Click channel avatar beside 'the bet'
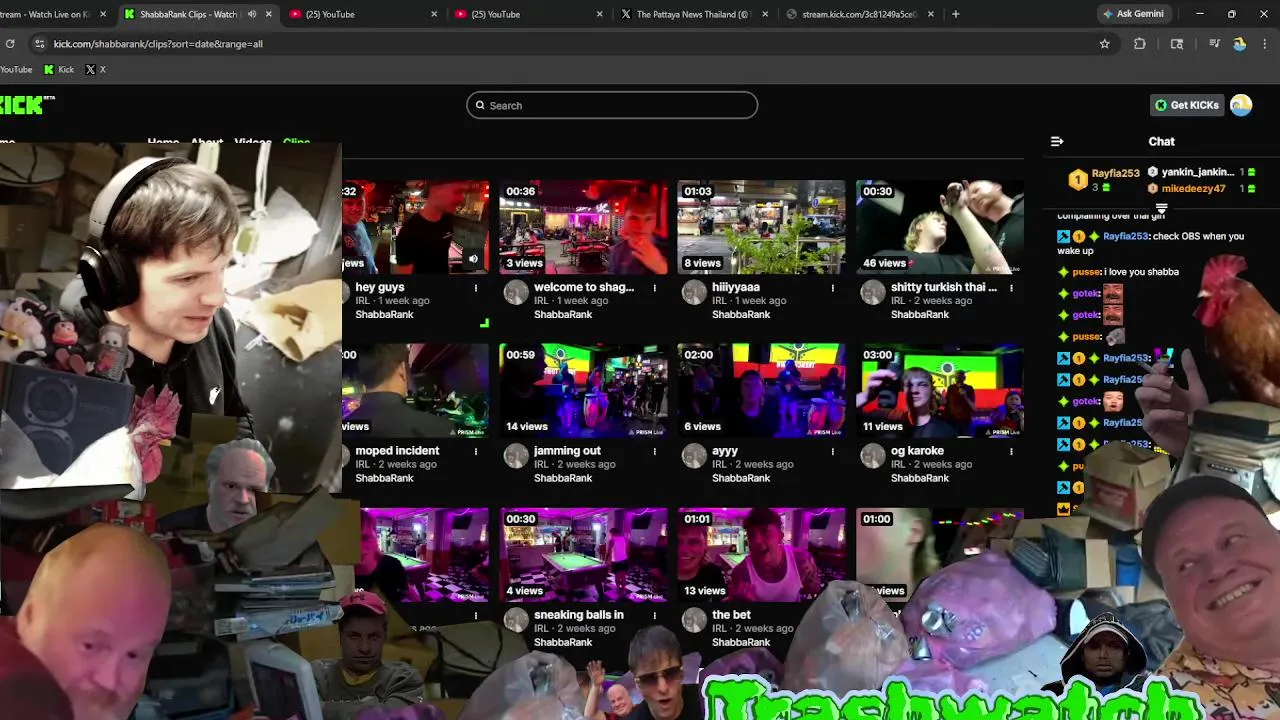The height and width of the screenshot is (720, 1280). [694, 620]
